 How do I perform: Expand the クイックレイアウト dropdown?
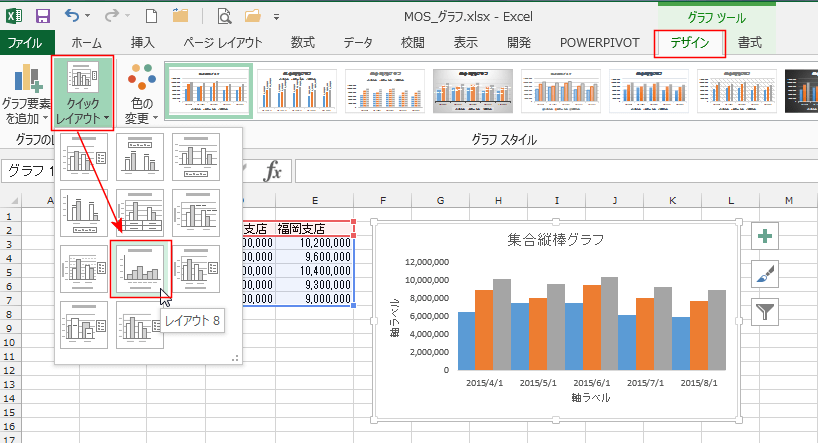point(83,94)
